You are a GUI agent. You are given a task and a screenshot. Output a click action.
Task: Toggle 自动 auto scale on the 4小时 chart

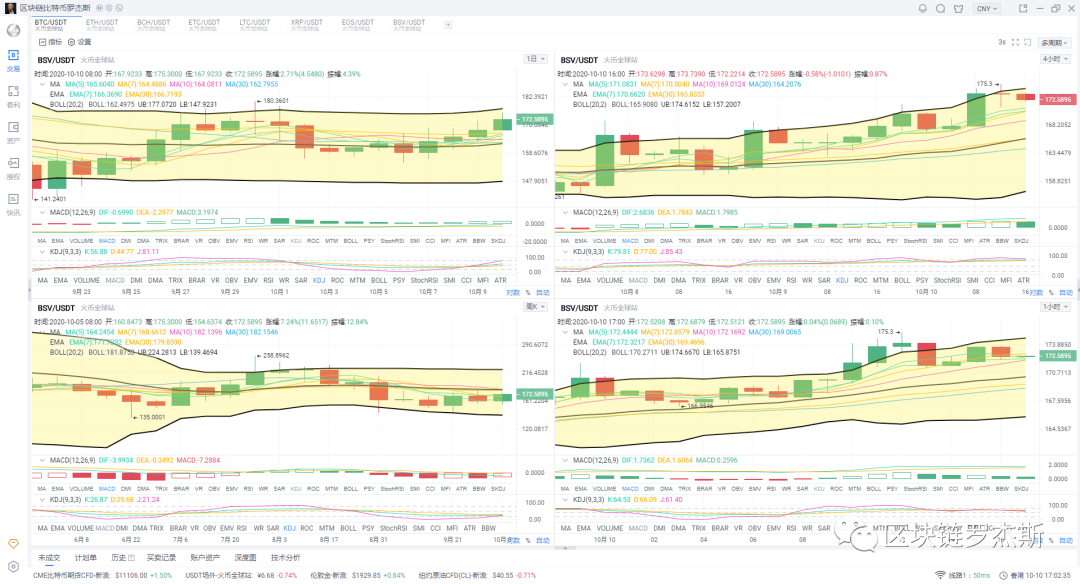point(1066,293)
